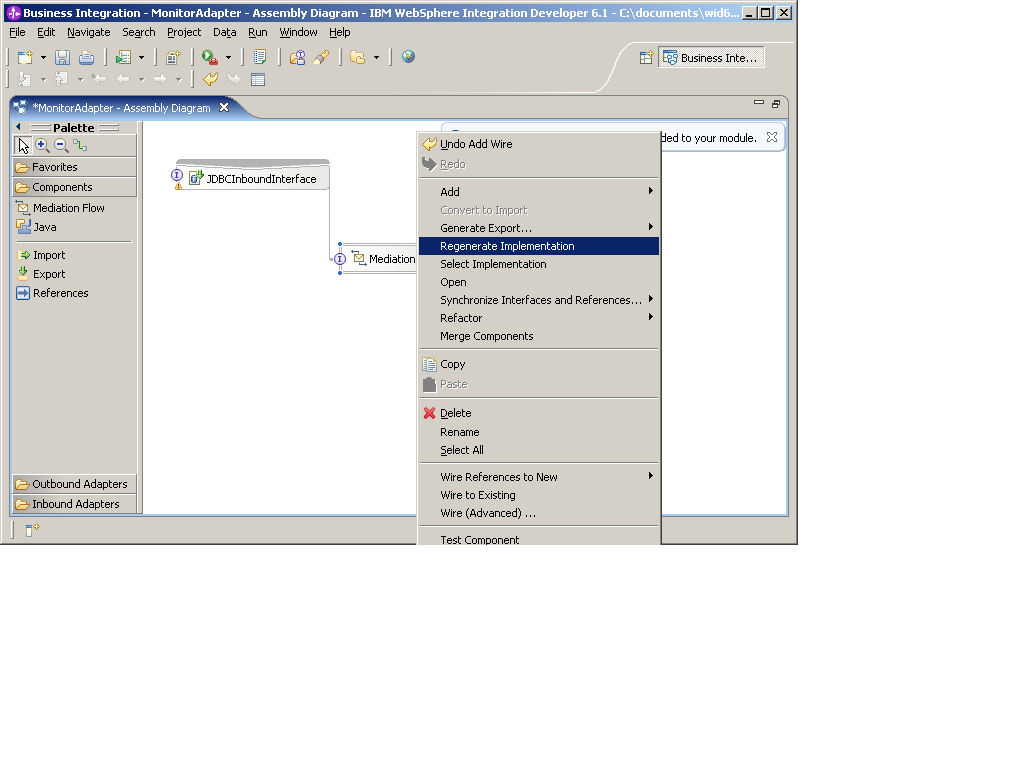Image resolution: width=1024 pixels, height=768 pixels.
Task: Pick Export from the palette
Action: [x=41, y=274]
